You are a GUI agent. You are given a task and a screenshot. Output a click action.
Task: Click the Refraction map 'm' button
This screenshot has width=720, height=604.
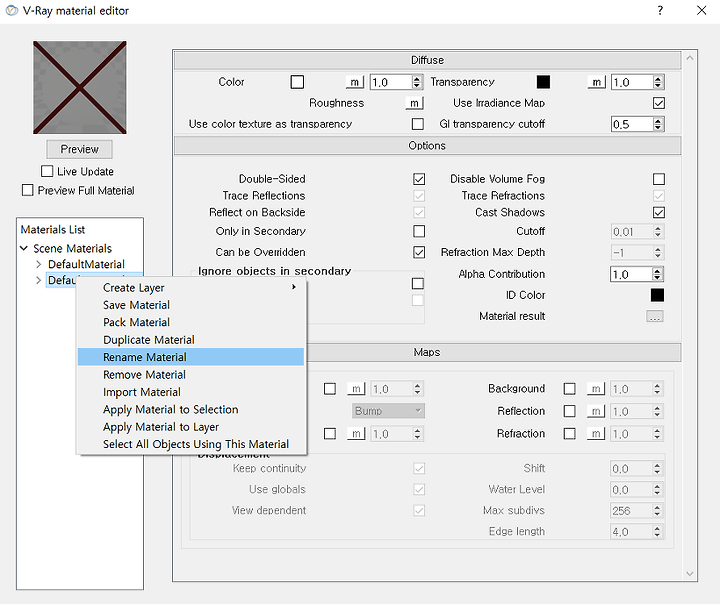596,434
